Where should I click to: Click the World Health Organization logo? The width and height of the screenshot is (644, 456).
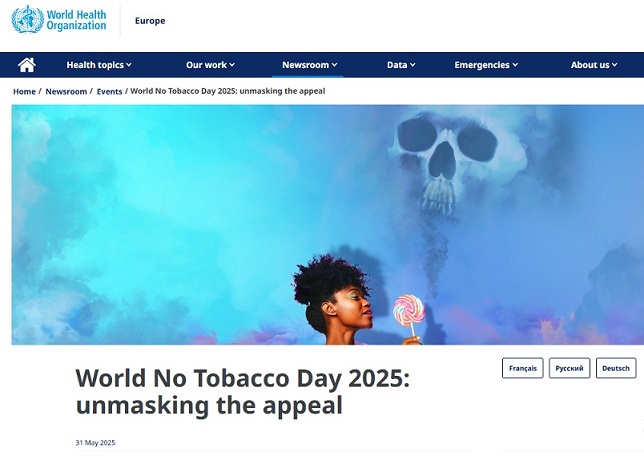59,19
